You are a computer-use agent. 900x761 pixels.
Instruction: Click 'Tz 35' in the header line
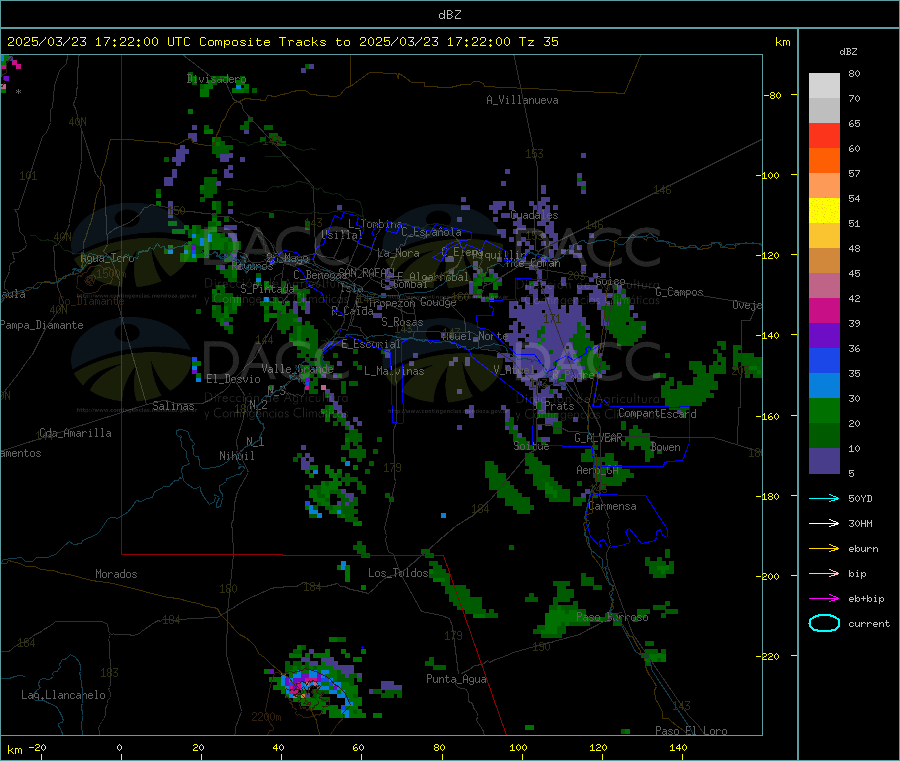pyautogui.click(x=539, y=42)
